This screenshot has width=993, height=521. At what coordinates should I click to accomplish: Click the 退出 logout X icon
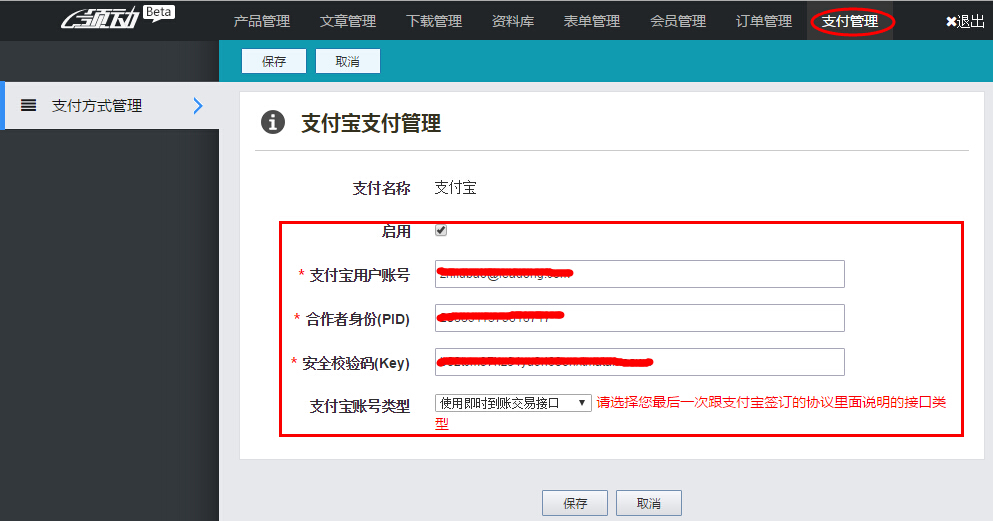pyautogui.click(x=951, y=21)
